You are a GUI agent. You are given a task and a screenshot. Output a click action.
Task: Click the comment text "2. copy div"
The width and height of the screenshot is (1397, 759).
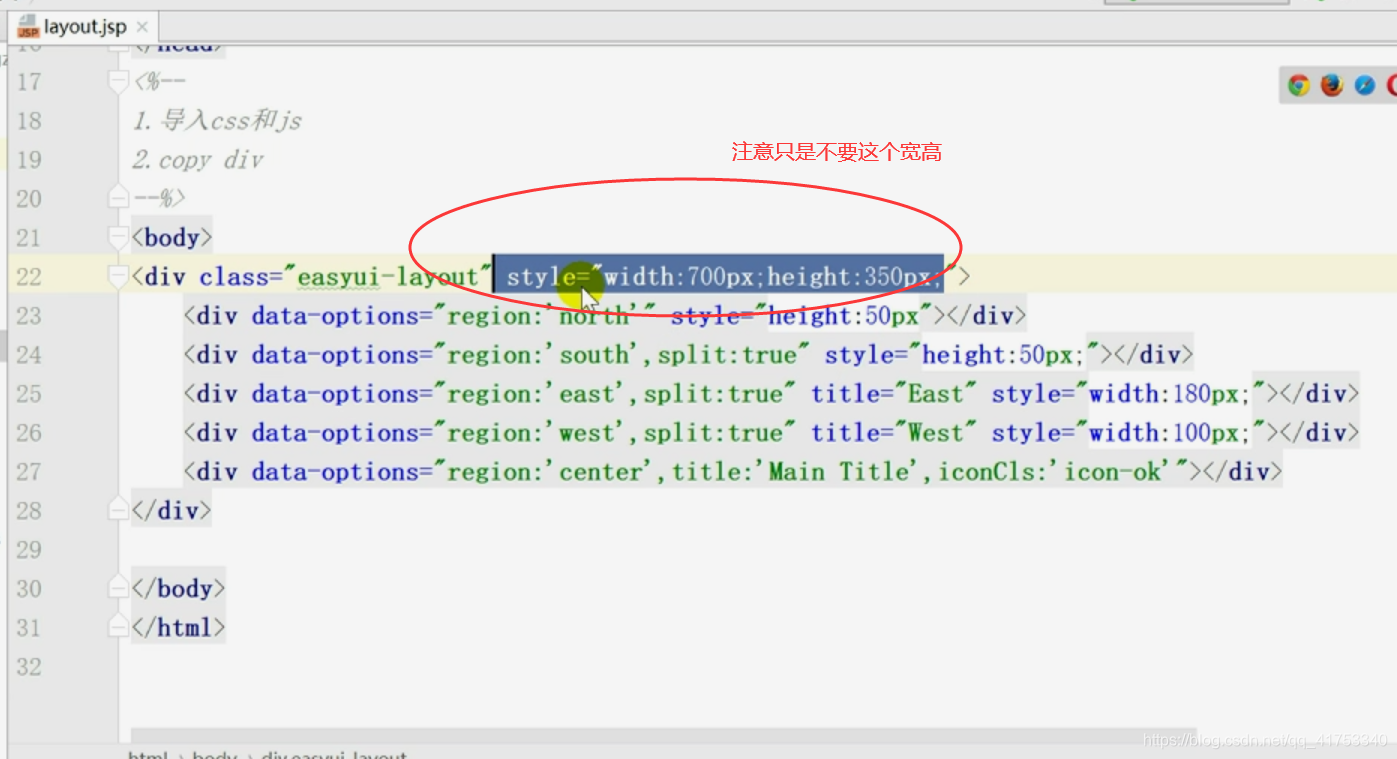[x=198, y=160]
